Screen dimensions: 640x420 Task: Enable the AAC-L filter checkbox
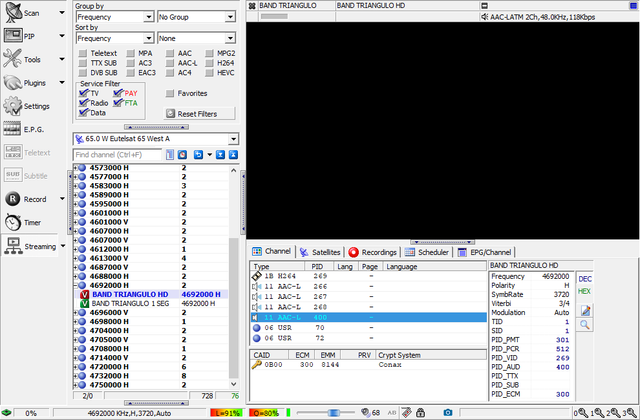[170, 63]
